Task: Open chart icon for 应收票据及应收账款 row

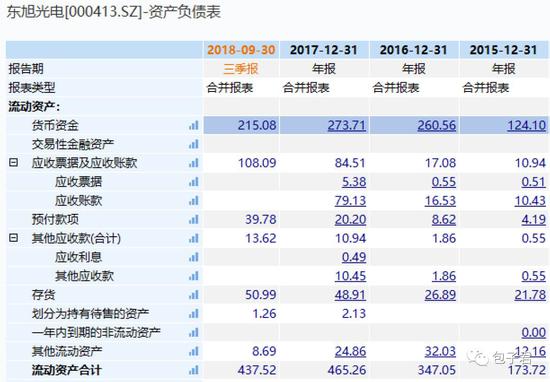Action: click(x=194, y=163)
